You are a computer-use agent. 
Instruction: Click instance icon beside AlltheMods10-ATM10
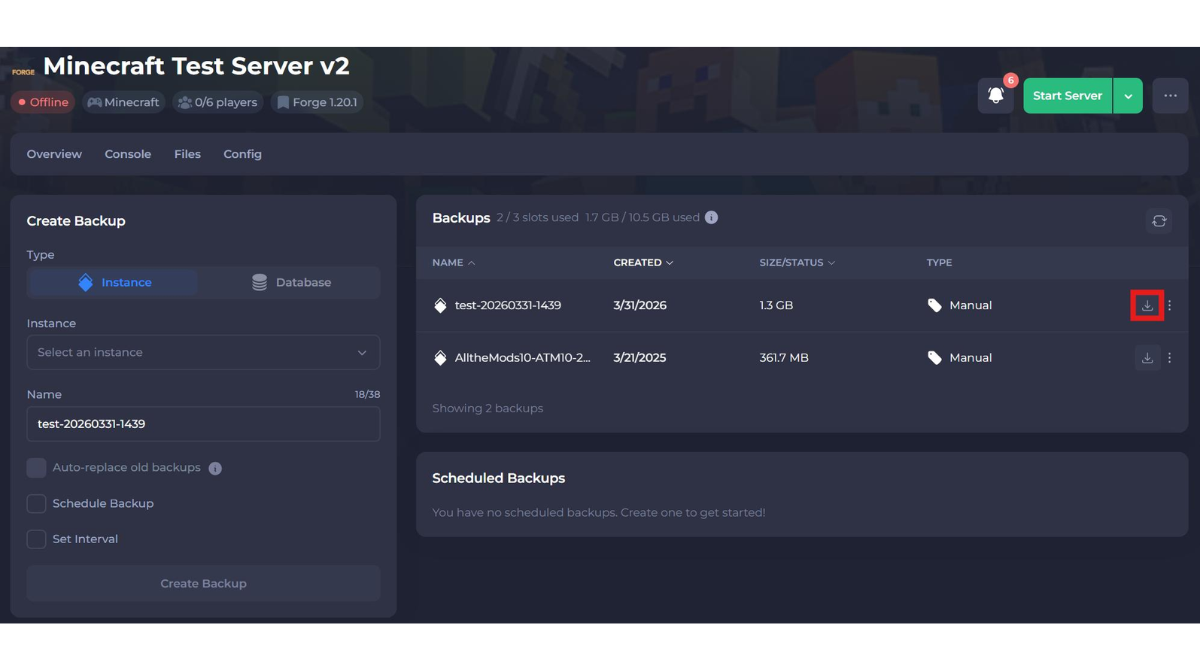tap(440, 358)
